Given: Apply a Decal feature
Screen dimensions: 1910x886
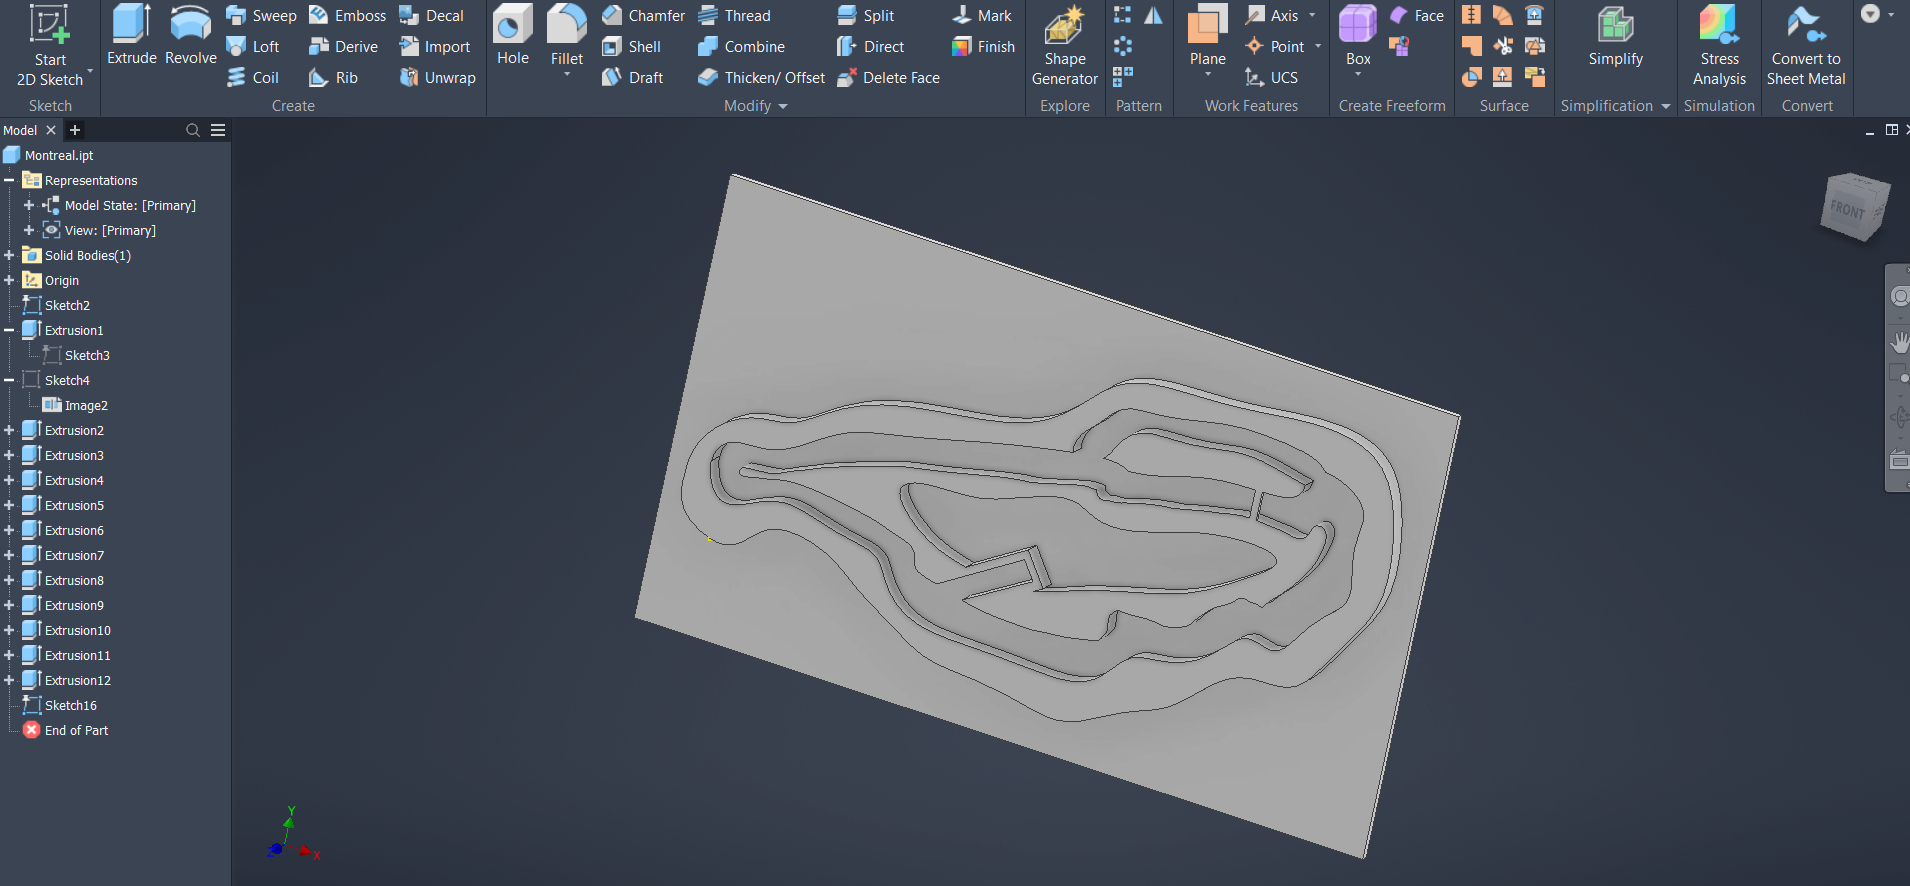Looking at the screenshot, I should (x=431, y=16).
